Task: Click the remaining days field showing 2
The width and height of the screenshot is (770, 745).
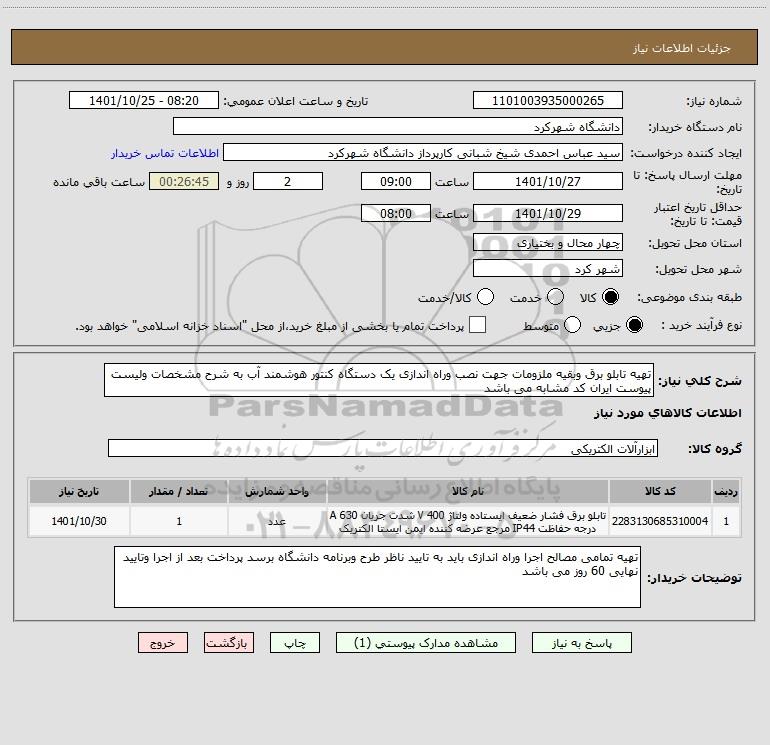Action: click(288, 182)
